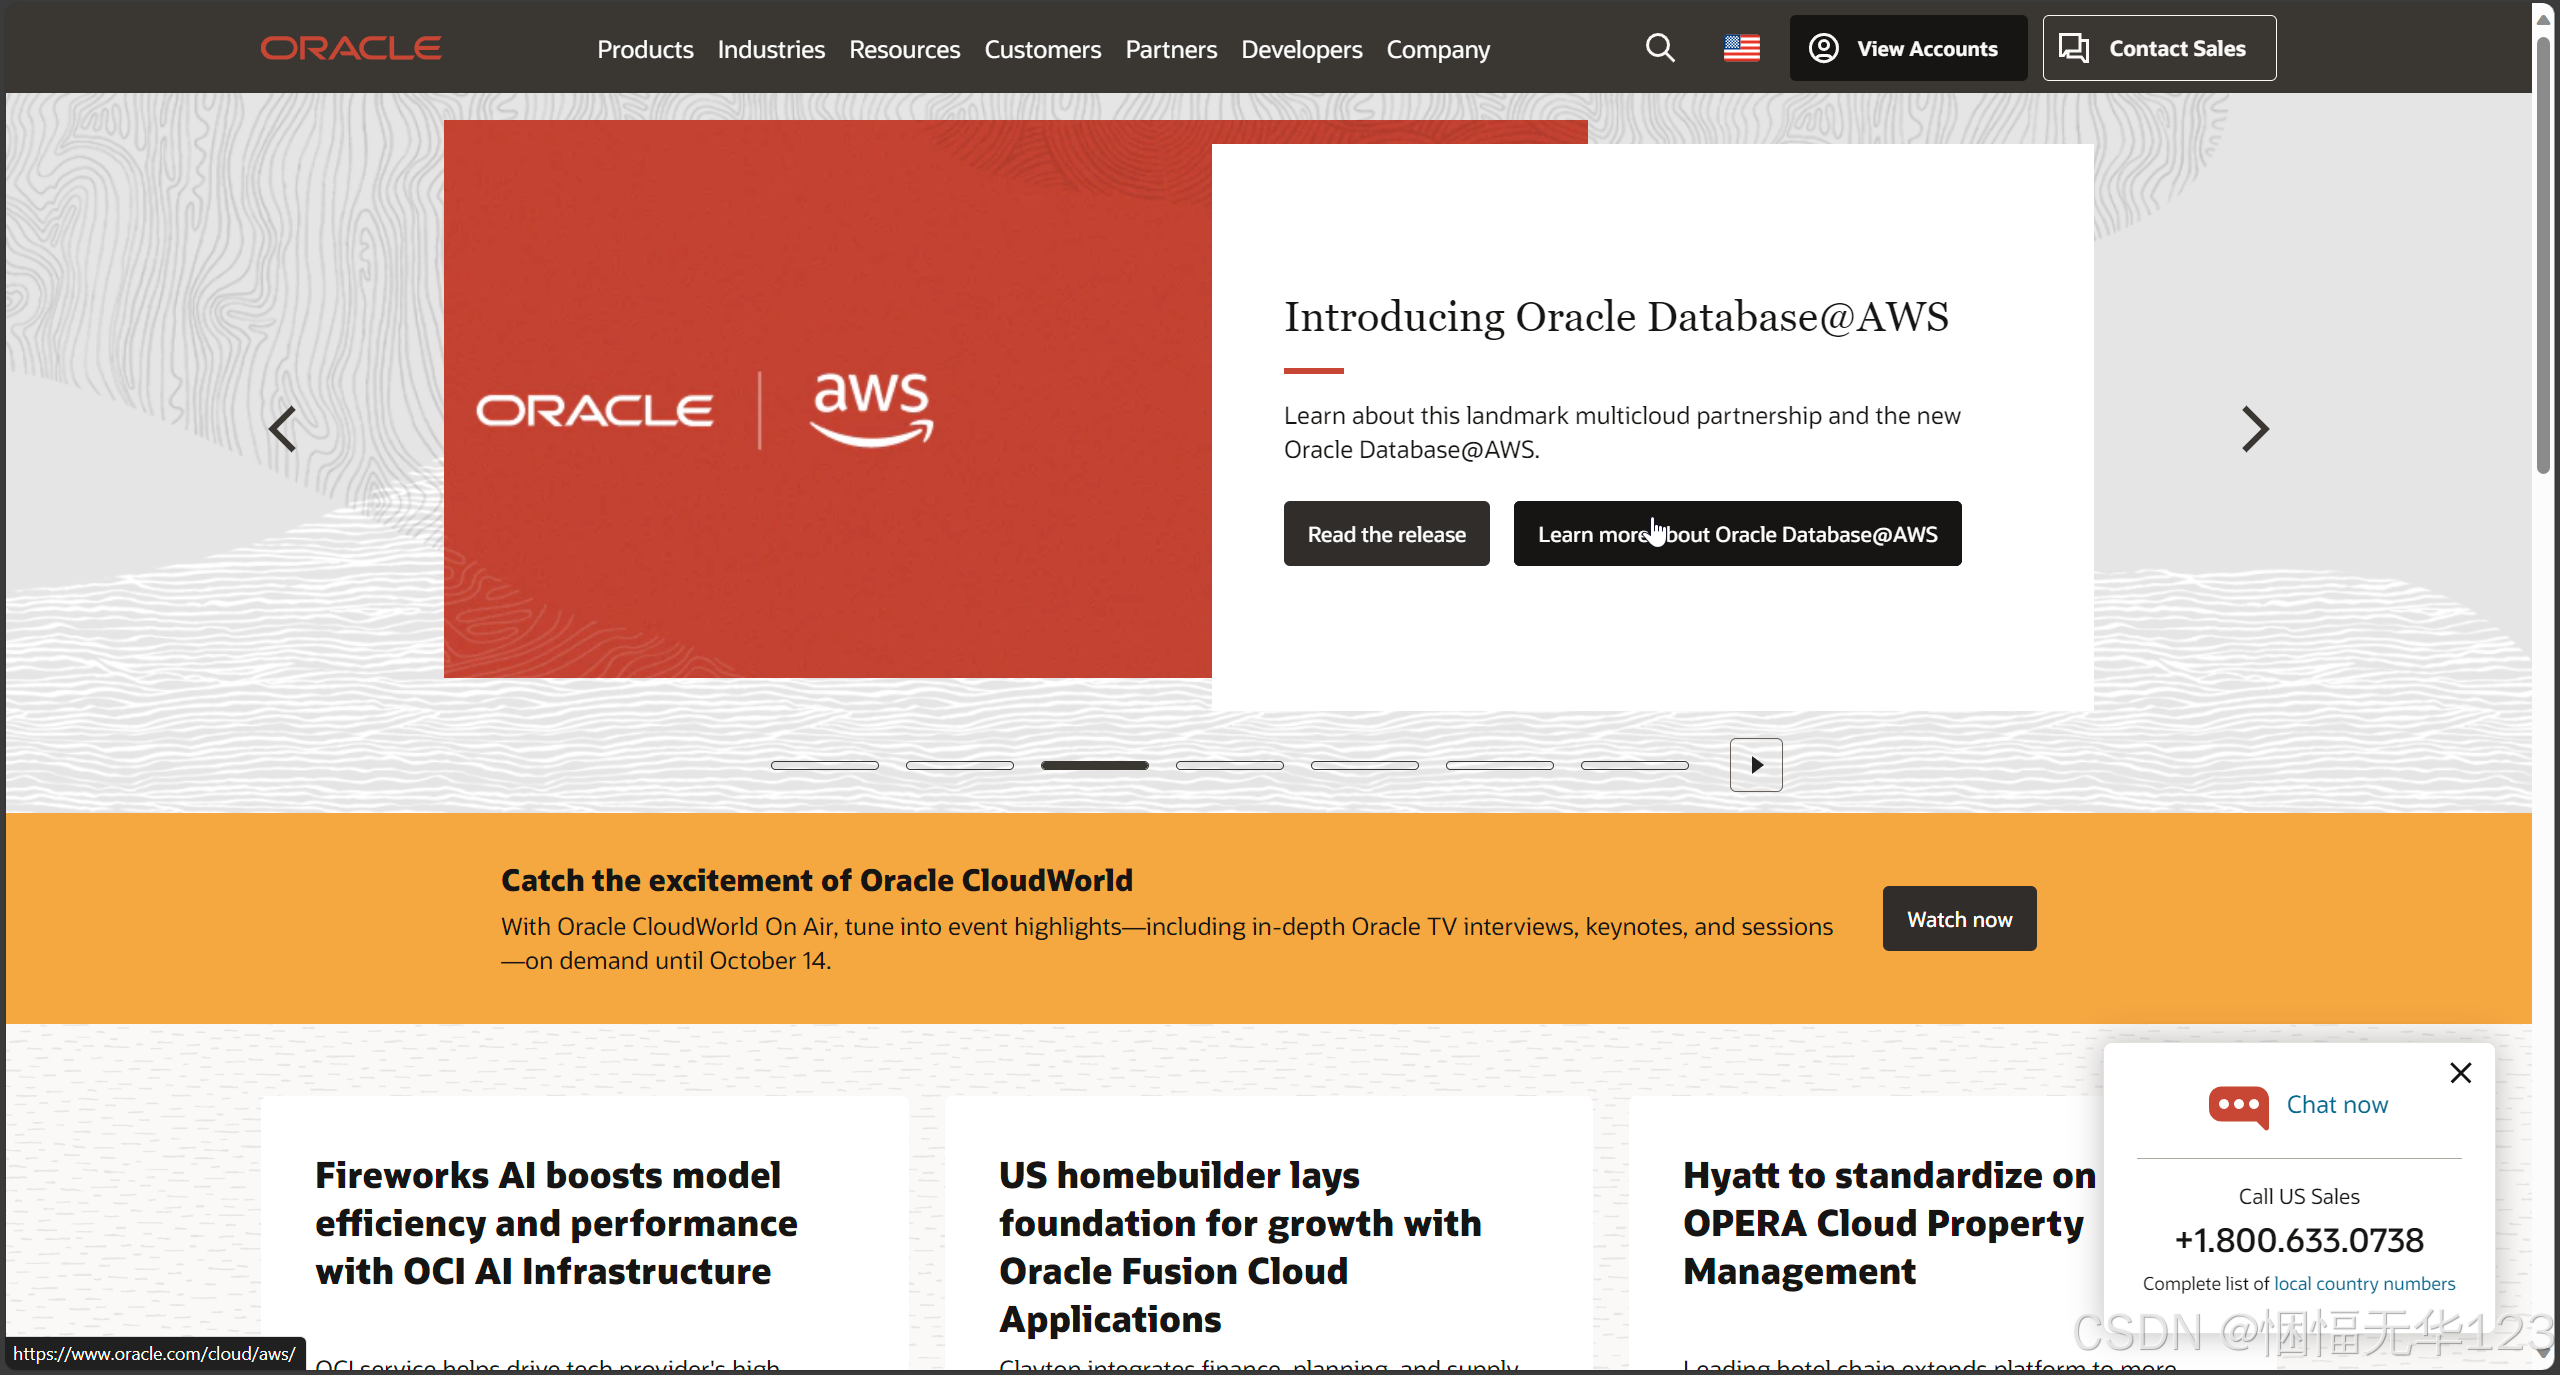This screenshot has width=2560, height=1375.
Task: Expand the Products menu
Action: (x=645, y=49)
